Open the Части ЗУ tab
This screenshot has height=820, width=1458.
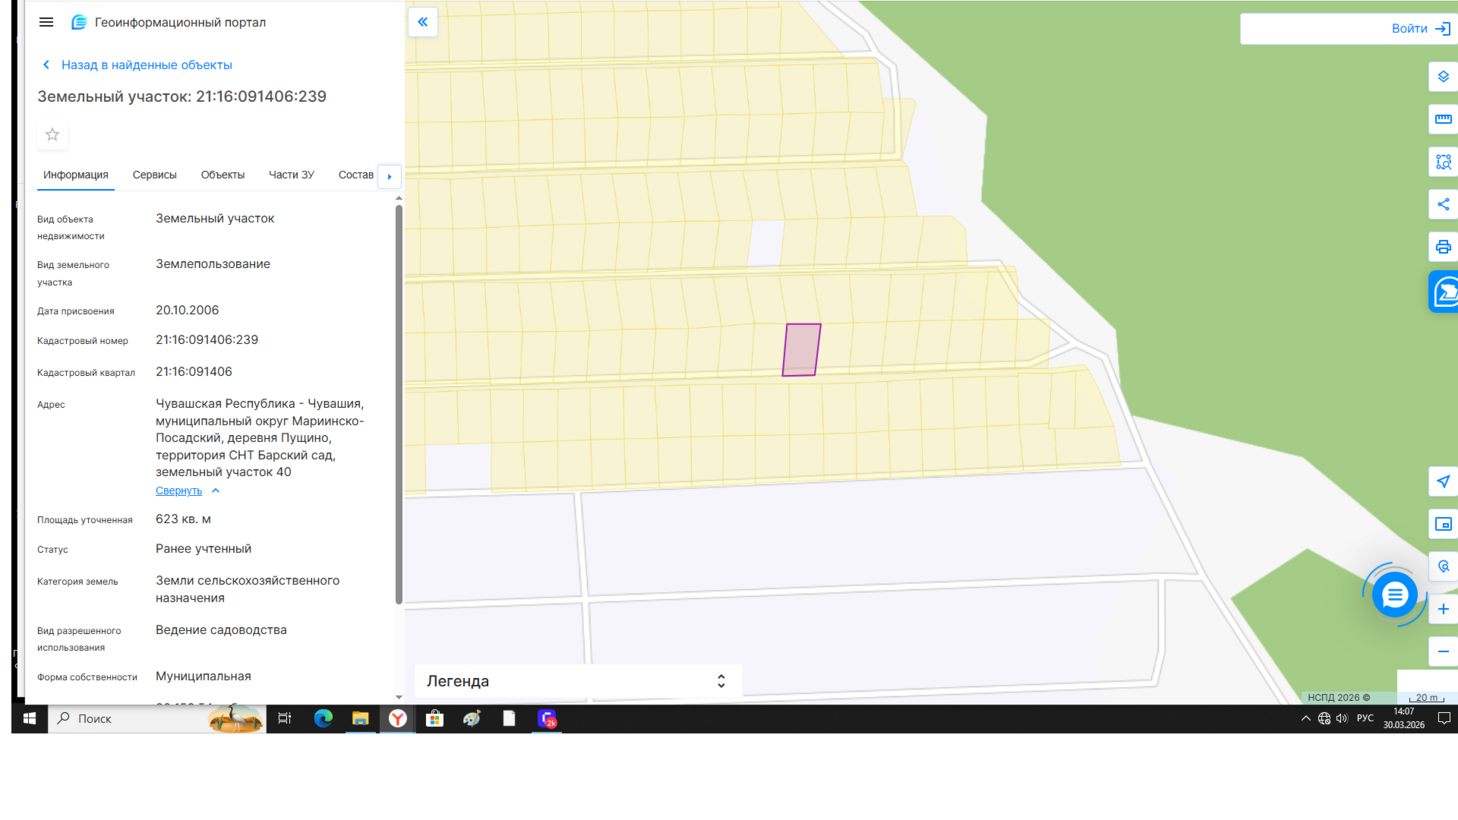coord(291,175)
